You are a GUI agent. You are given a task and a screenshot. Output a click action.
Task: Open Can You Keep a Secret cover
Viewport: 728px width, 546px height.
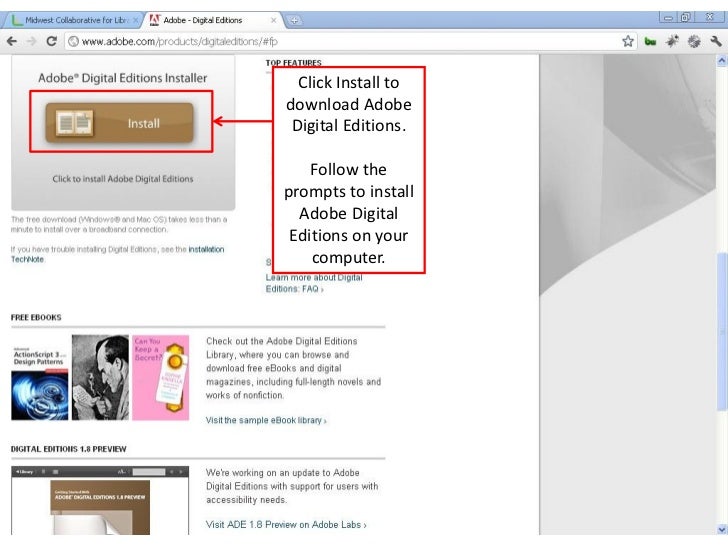[161, 377]
